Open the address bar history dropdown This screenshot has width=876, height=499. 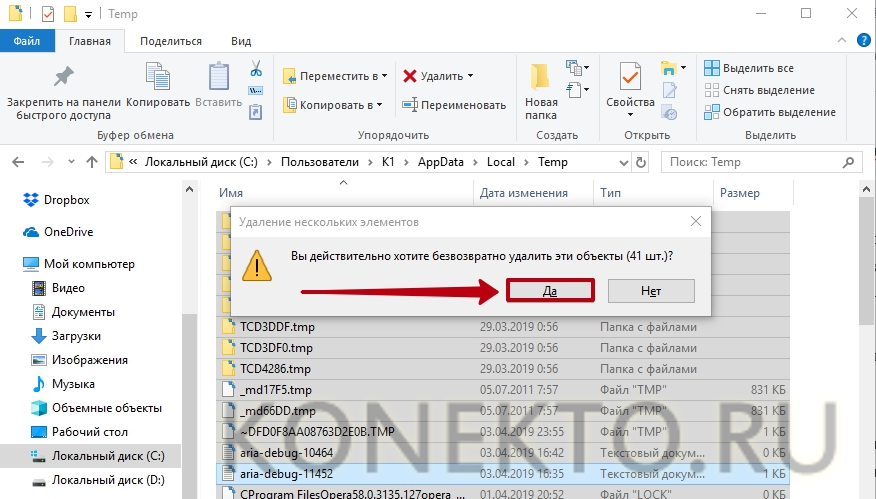click(624, 163)
